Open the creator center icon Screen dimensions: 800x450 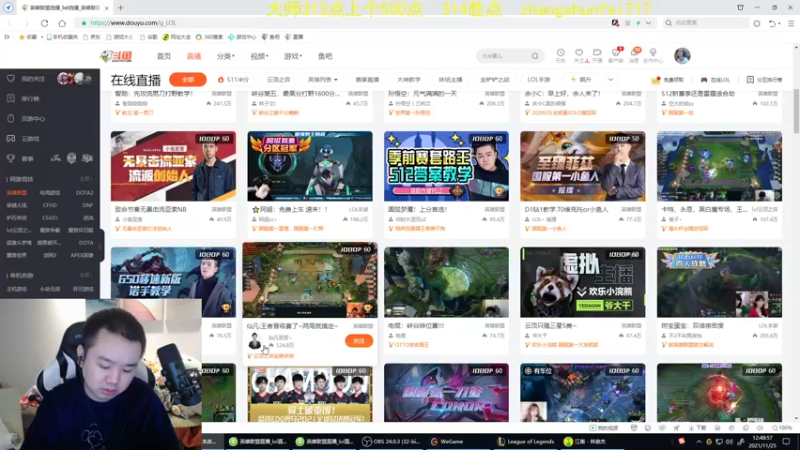click(653, 55)
